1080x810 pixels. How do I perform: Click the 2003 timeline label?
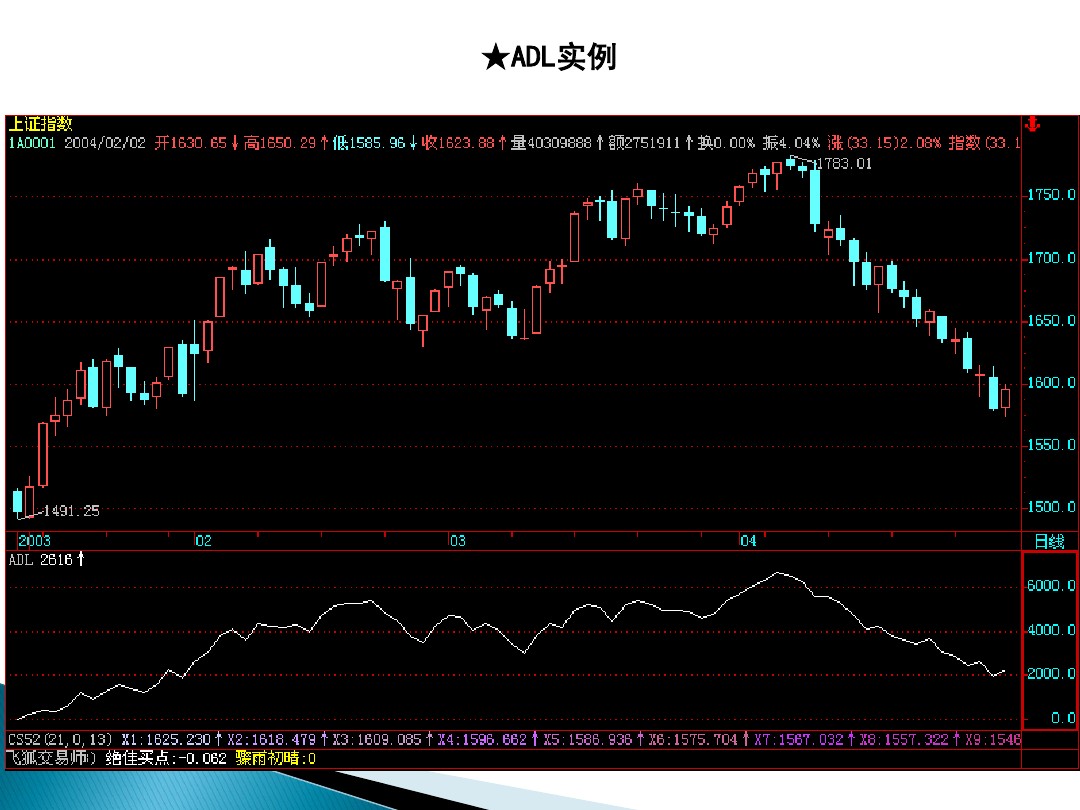[x=33, y=538]
